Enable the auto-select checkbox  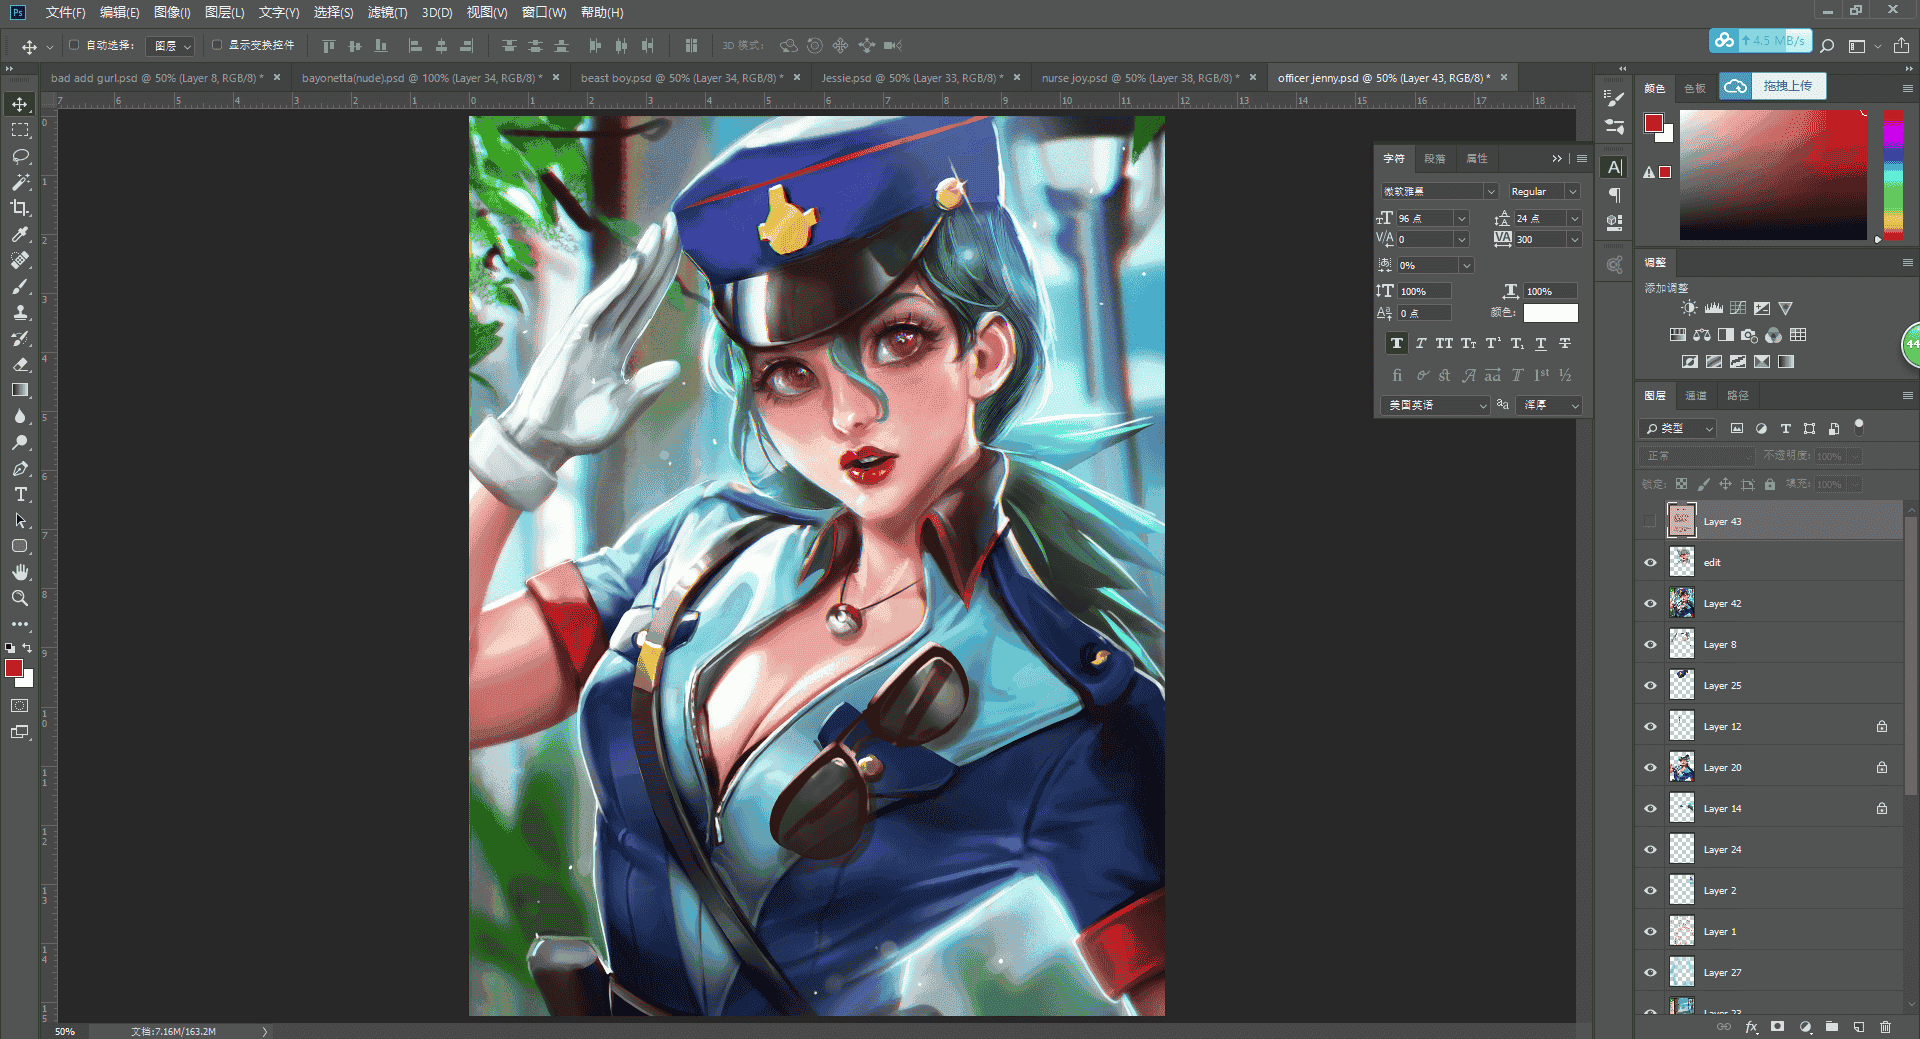click(74, 45)
